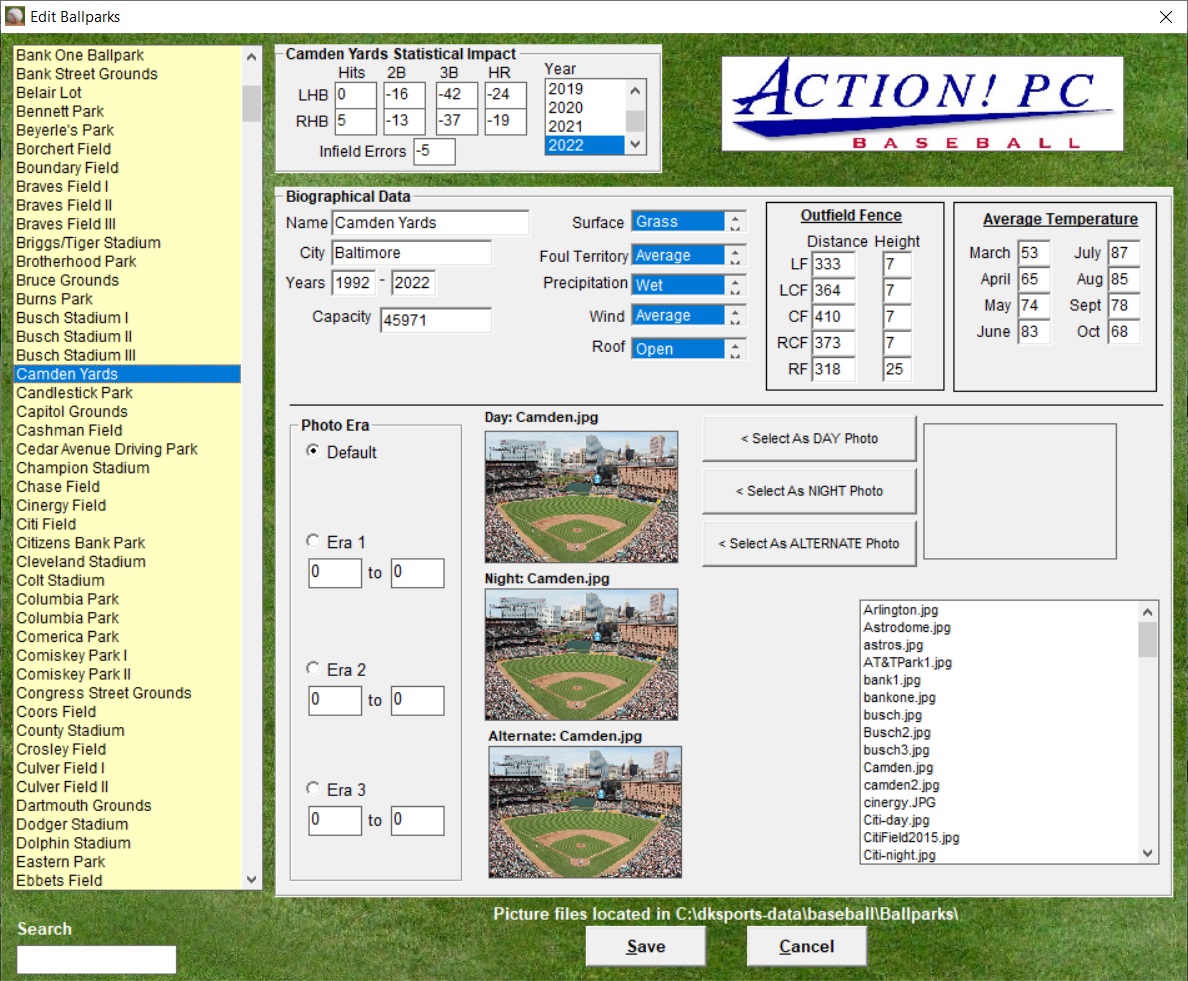This screenshot has height=981, width=1188.
Task: Pick camden2.jpg from the picture file list
Action: [901, 785]
